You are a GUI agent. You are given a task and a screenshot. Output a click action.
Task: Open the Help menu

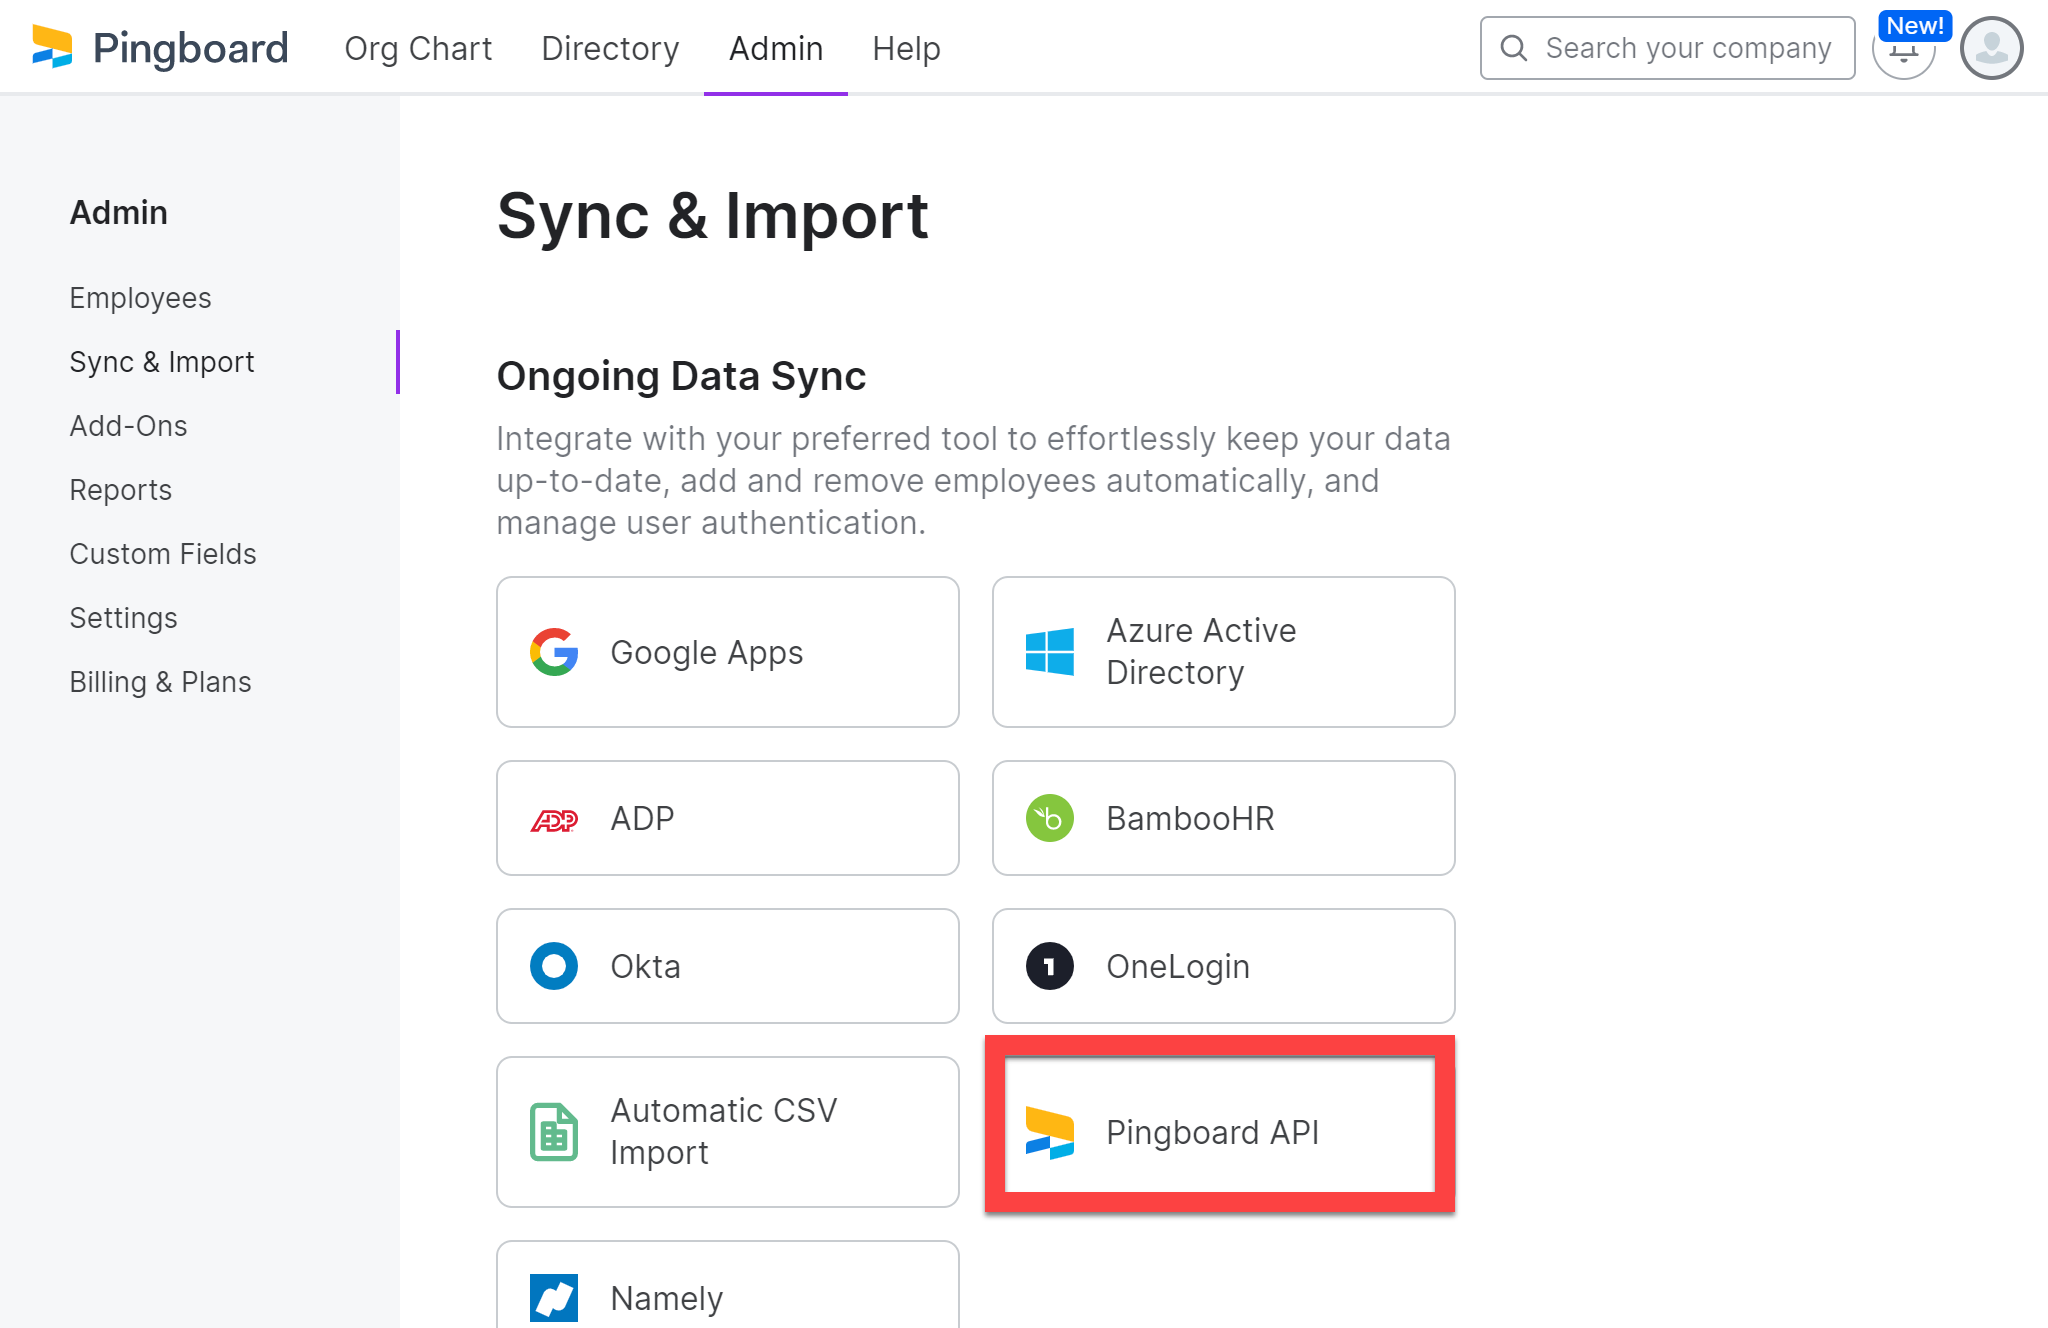(x=906, y=48)
